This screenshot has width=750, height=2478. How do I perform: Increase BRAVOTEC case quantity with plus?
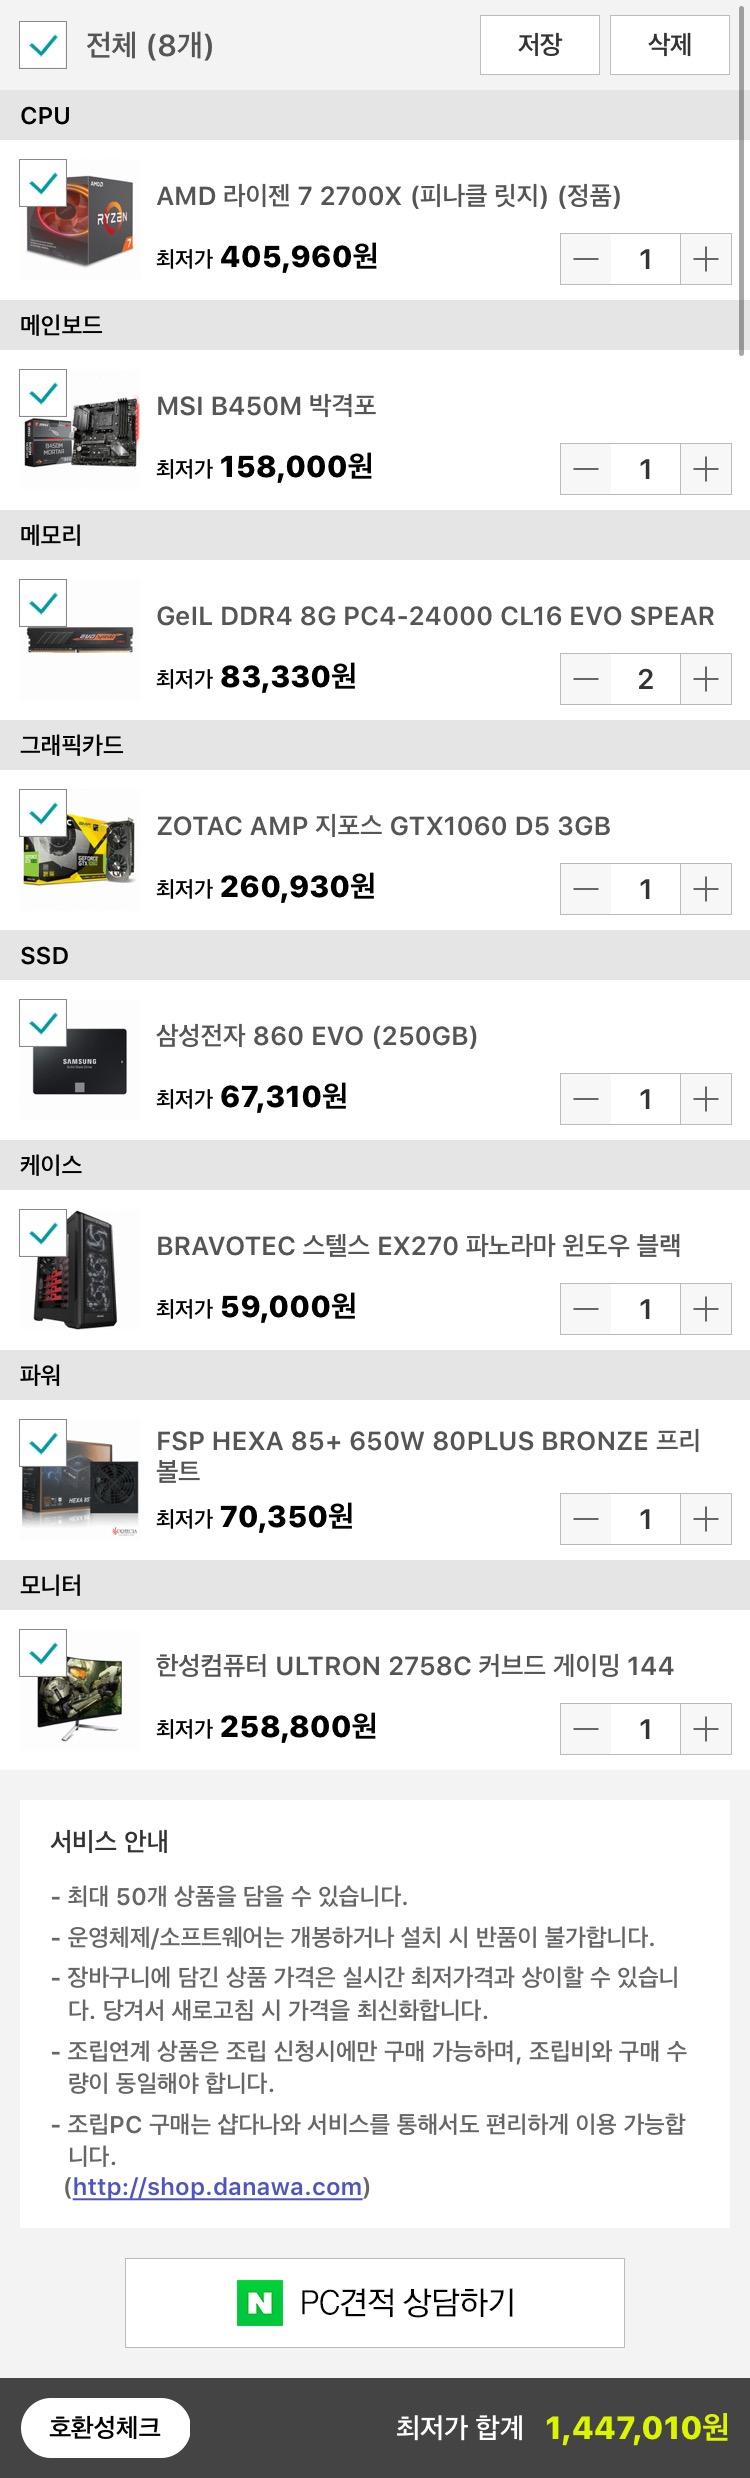tap(706, 1309)
